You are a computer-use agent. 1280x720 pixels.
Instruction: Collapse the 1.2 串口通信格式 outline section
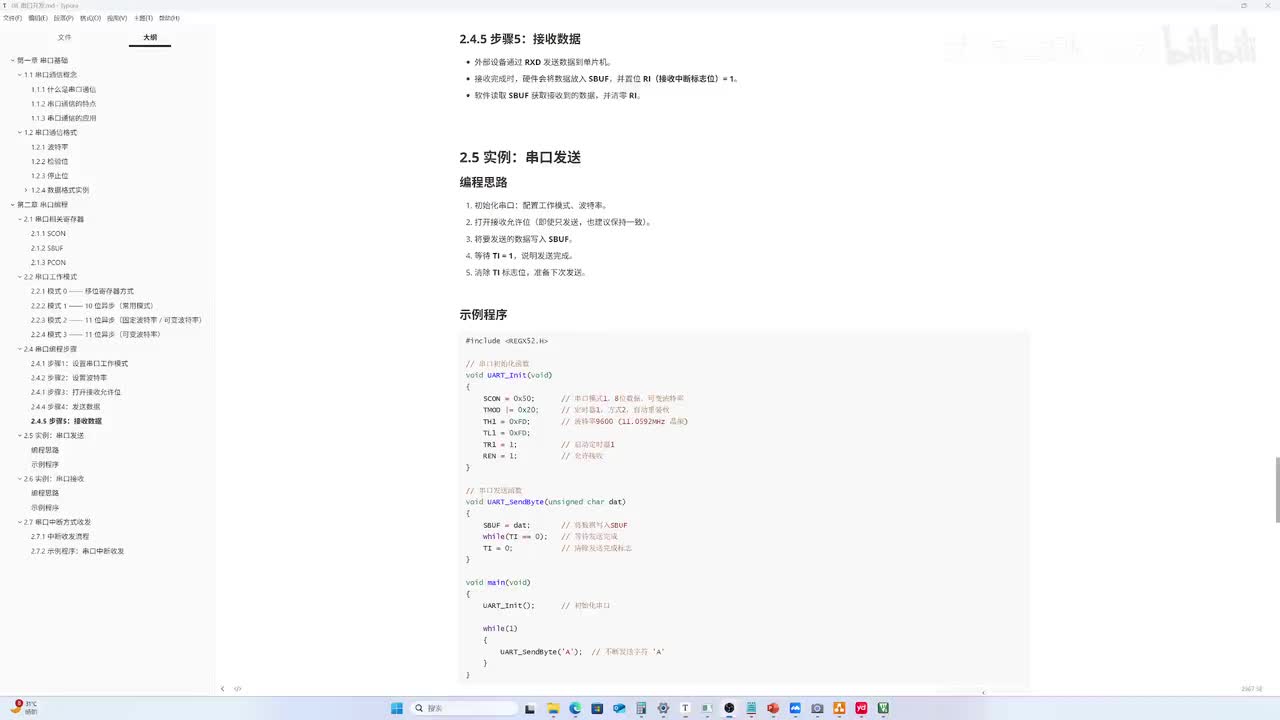(x=19, y=132)
